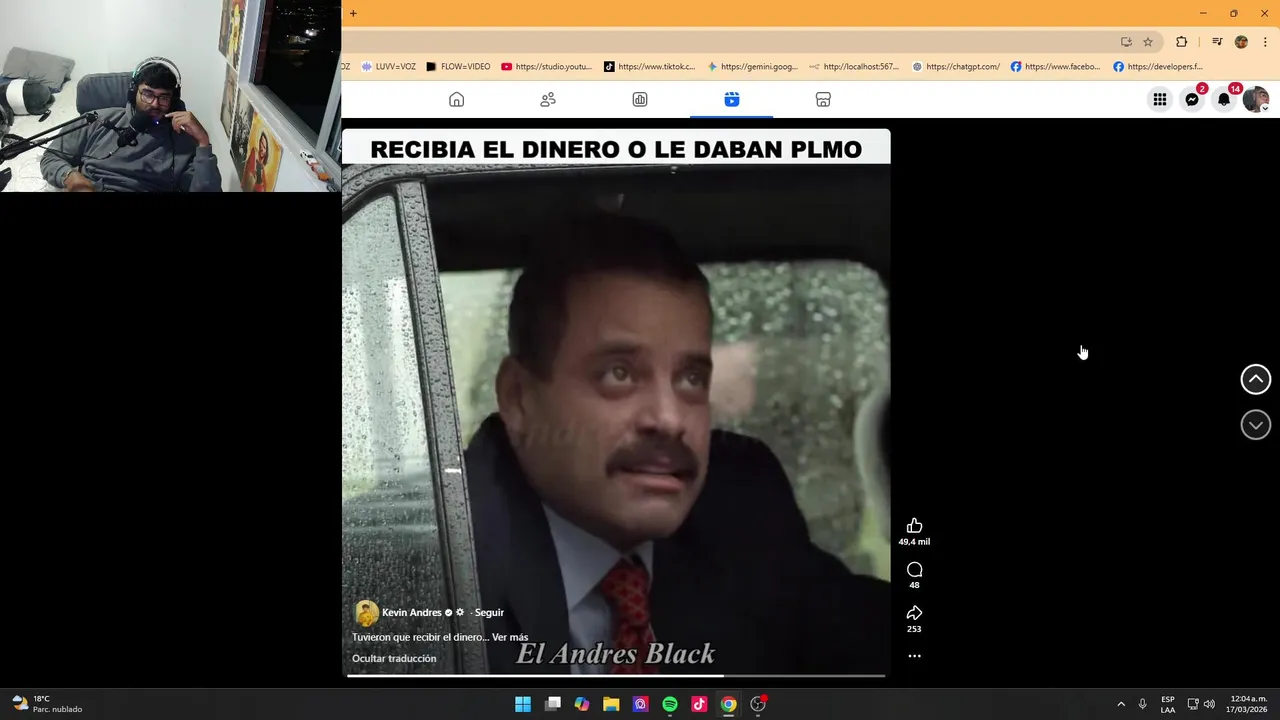Viewport: 1280px width, 720px height.
Task: Open the reel three-dot options menu
Action: tap(914, 656)
